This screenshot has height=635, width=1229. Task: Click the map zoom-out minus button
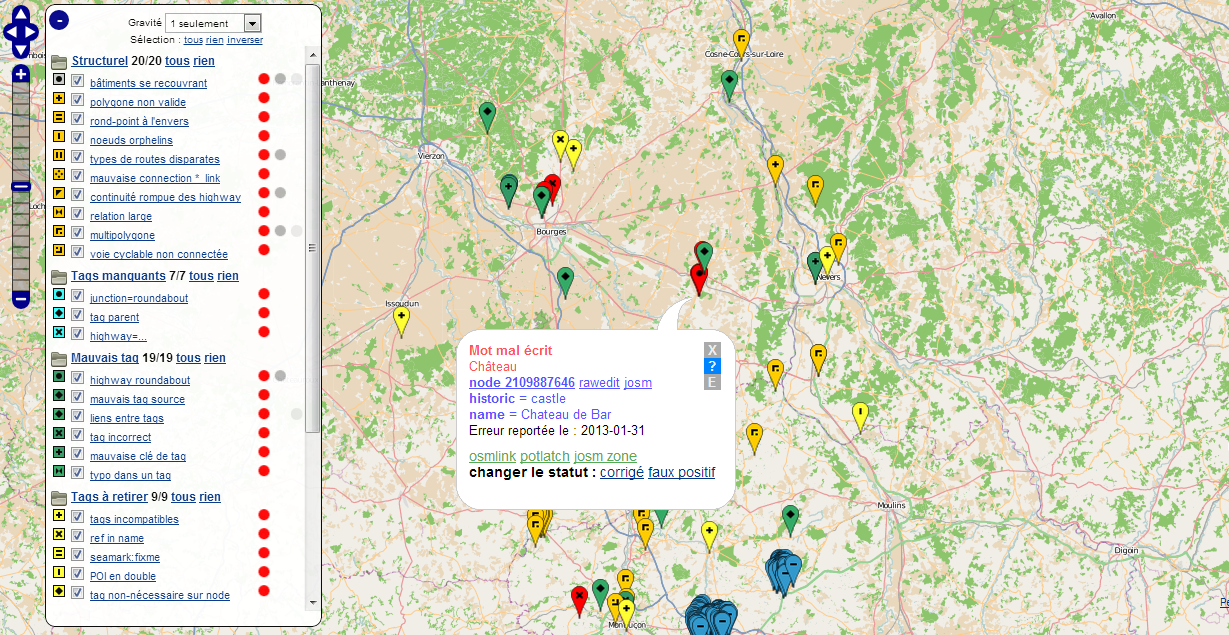pyautogui.click(x=21, y=298)
